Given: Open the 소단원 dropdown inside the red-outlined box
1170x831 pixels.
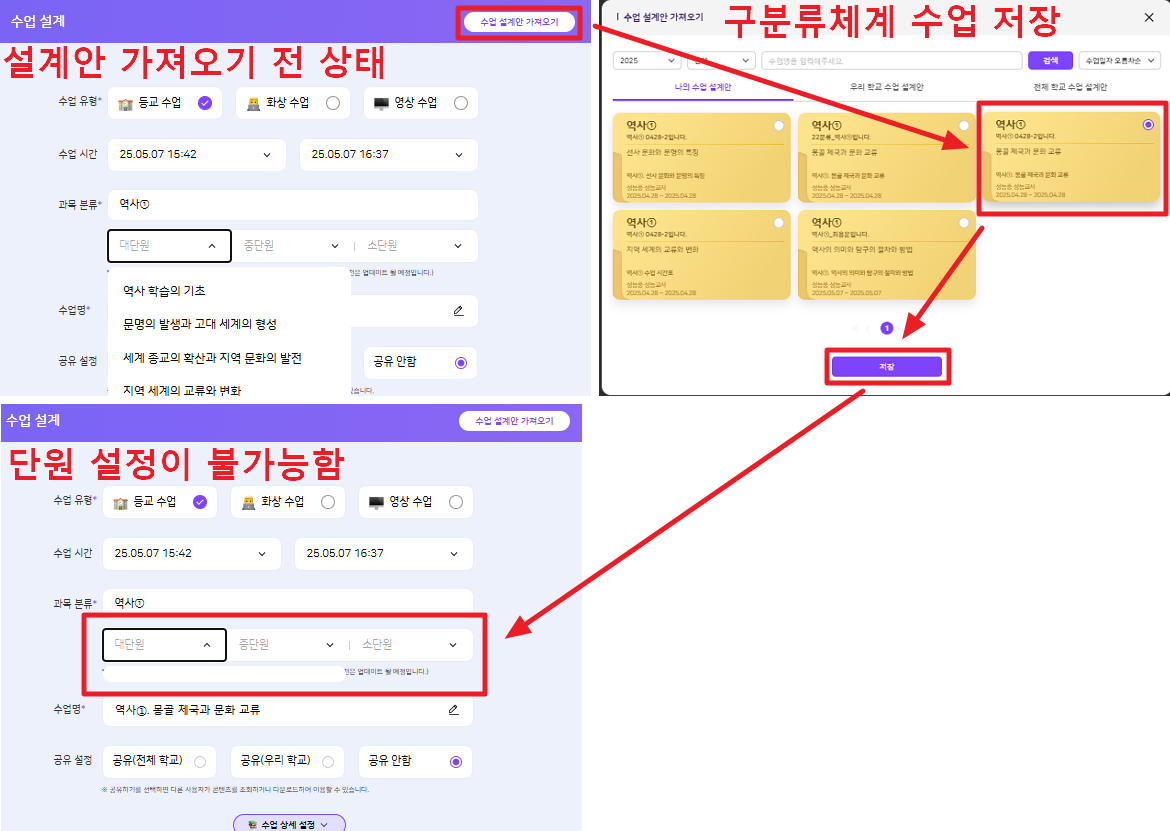Looking at the screenshot, I should click(x=410, y=645).
